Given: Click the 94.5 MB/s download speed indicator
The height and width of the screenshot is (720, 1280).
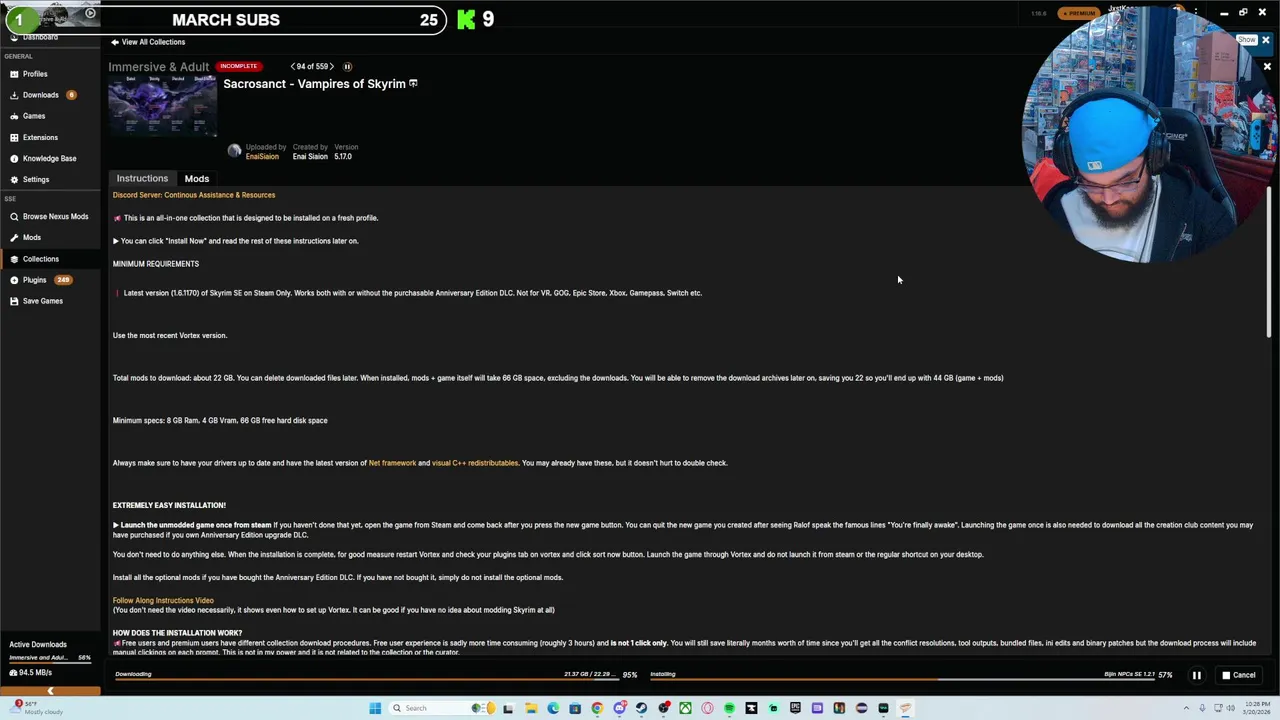Looking at the screenshot, I should point(30,673).
